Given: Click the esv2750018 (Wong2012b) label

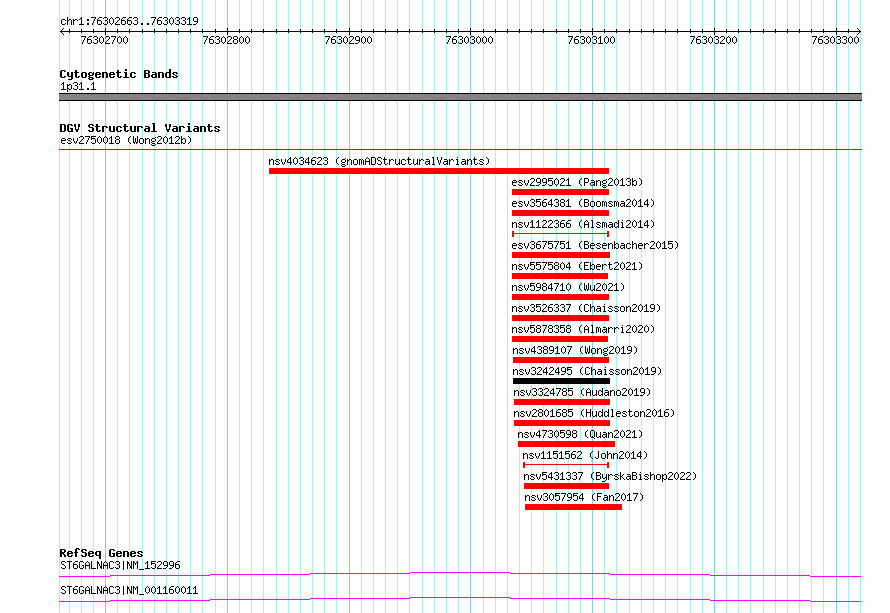Looking at the screenshot, I should pyautogui.click(x=126, y=140).
